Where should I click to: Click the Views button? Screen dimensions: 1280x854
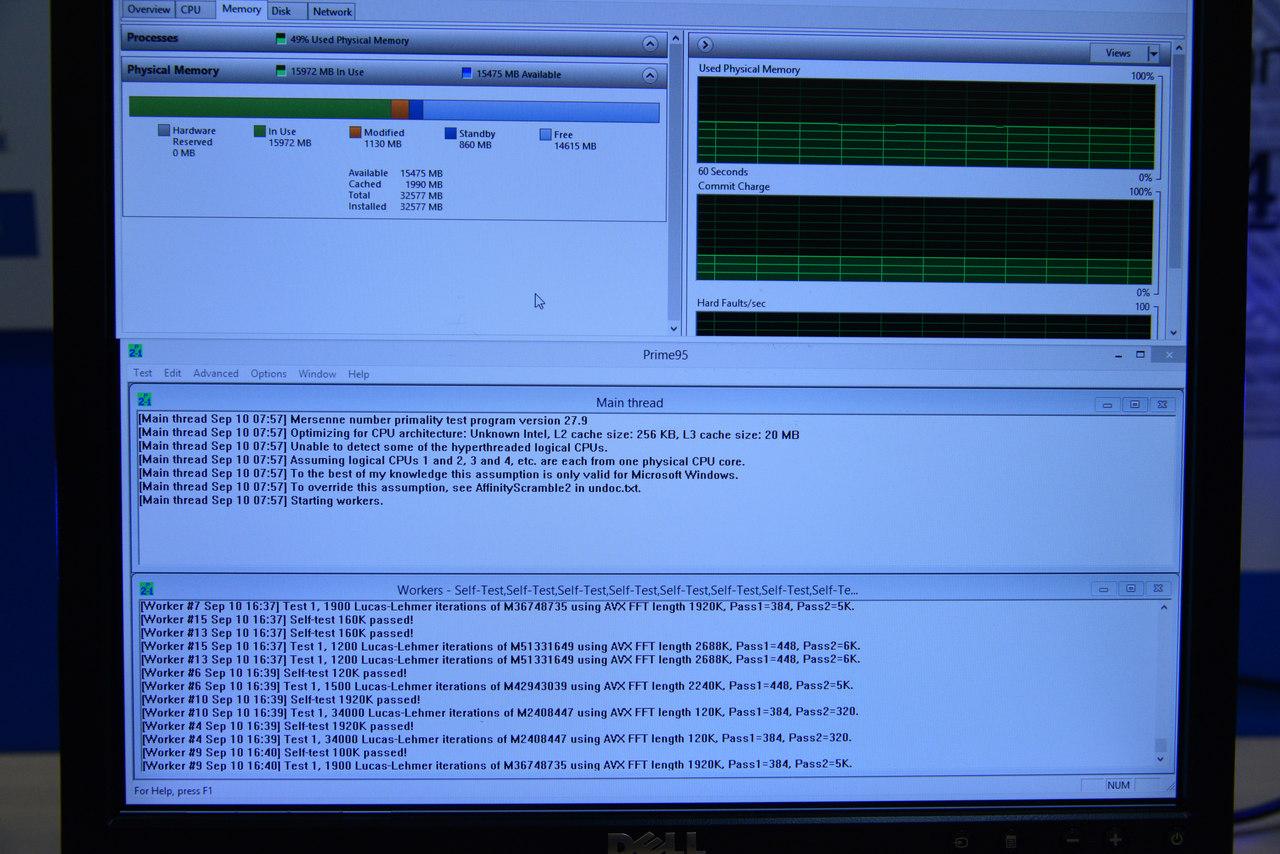[x=1118, y=53]
